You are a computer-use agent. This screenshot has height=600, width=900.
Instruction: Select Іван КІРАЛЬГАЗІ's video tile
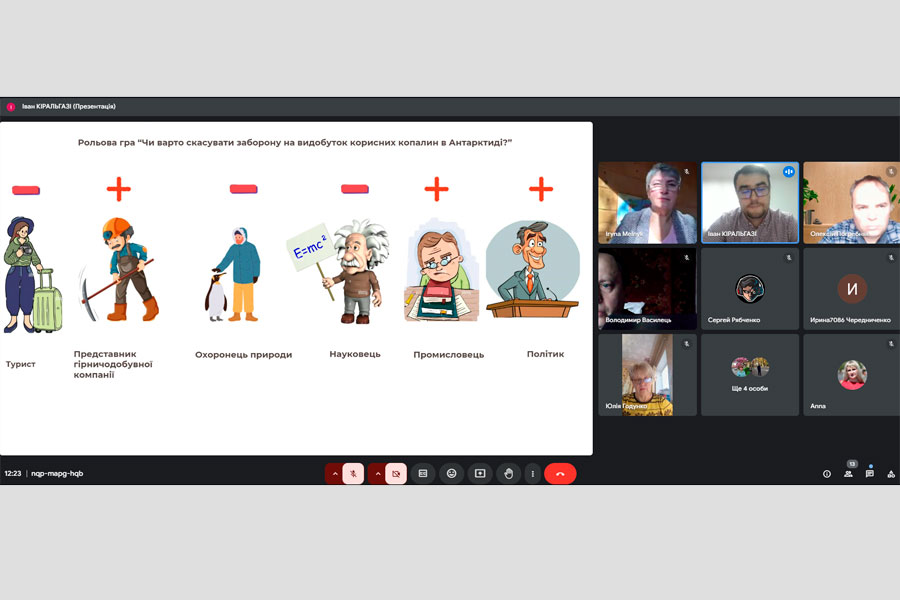click(750, 203)
